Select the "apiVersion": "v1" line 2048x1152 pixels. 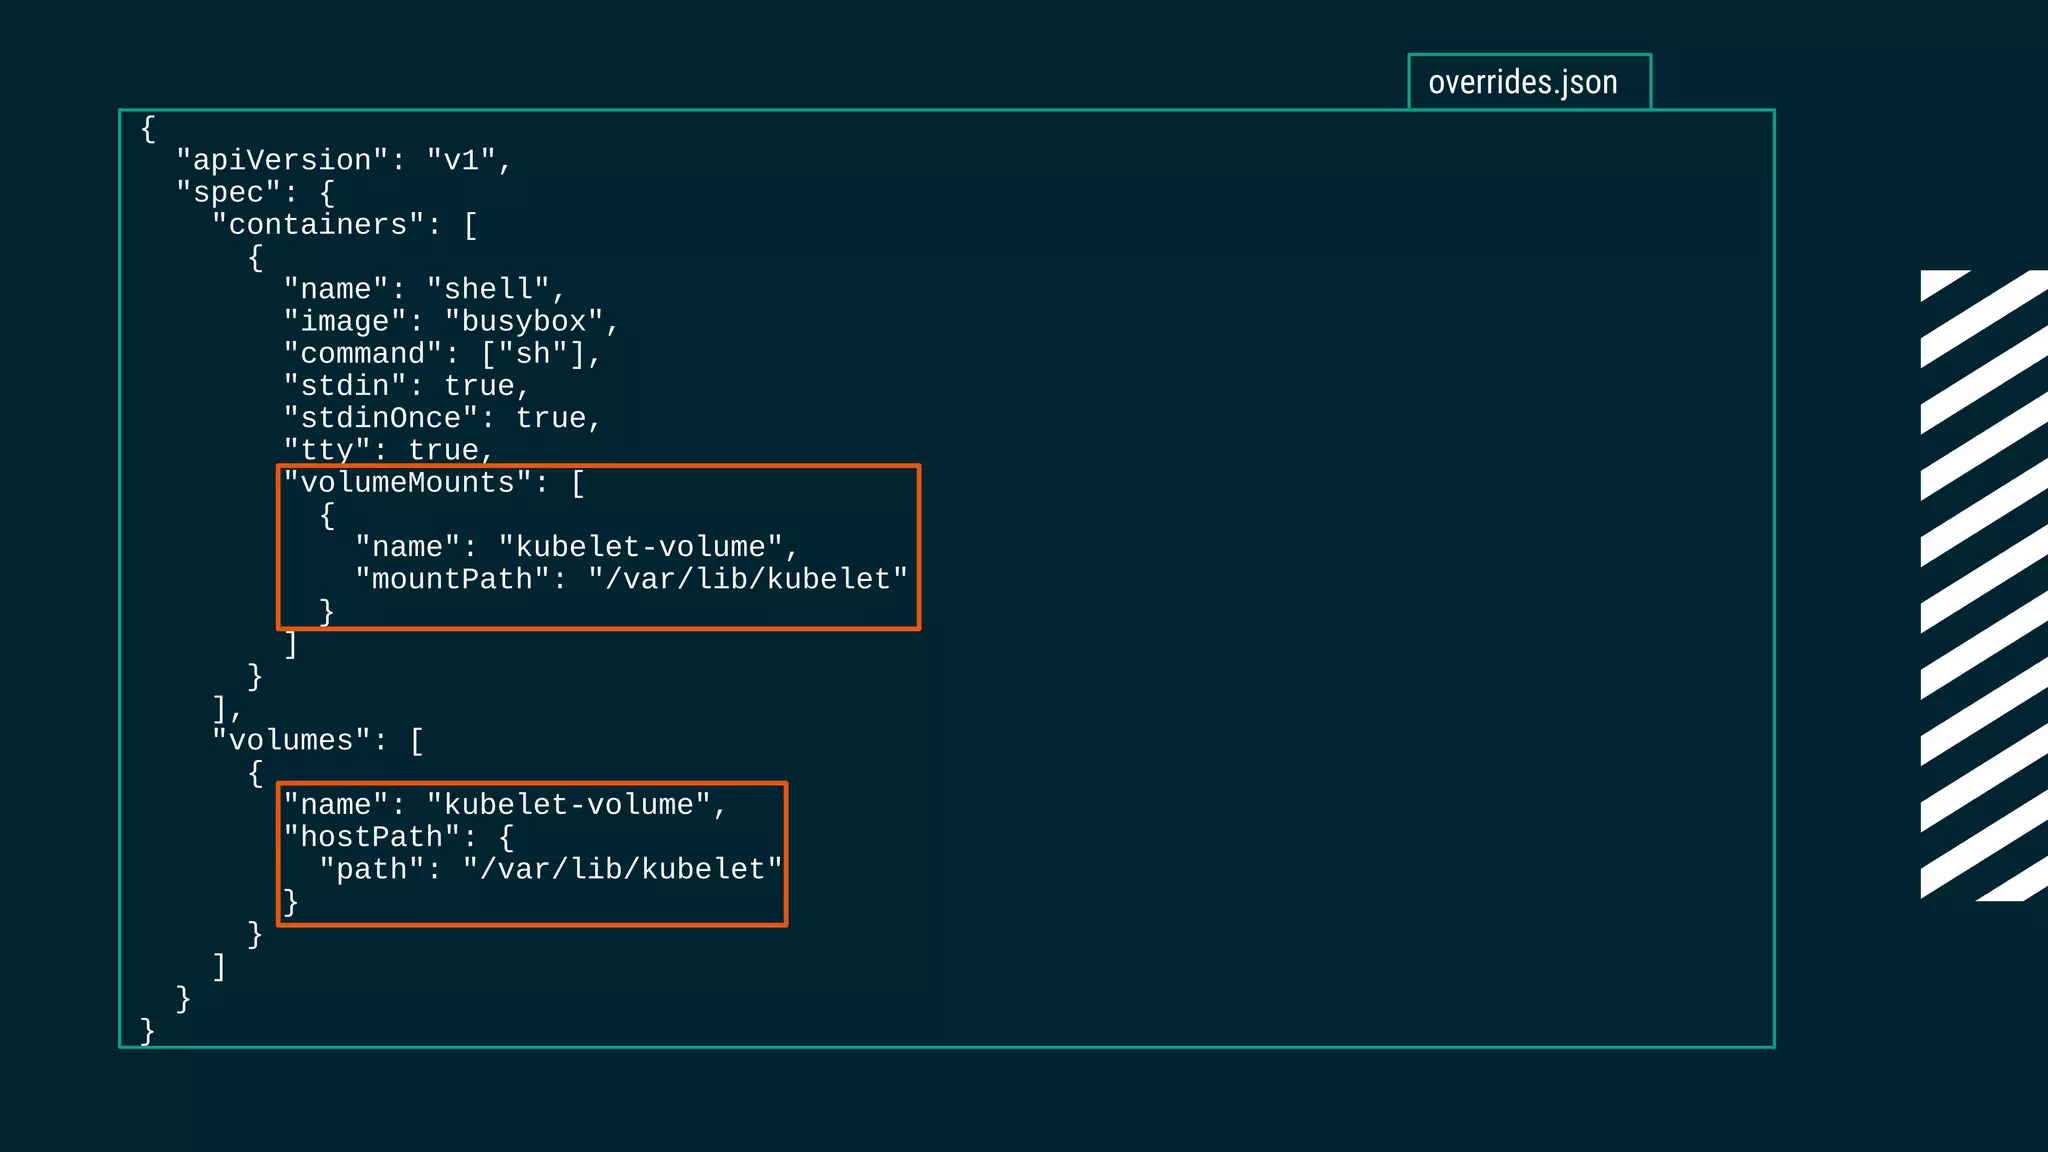344,161
